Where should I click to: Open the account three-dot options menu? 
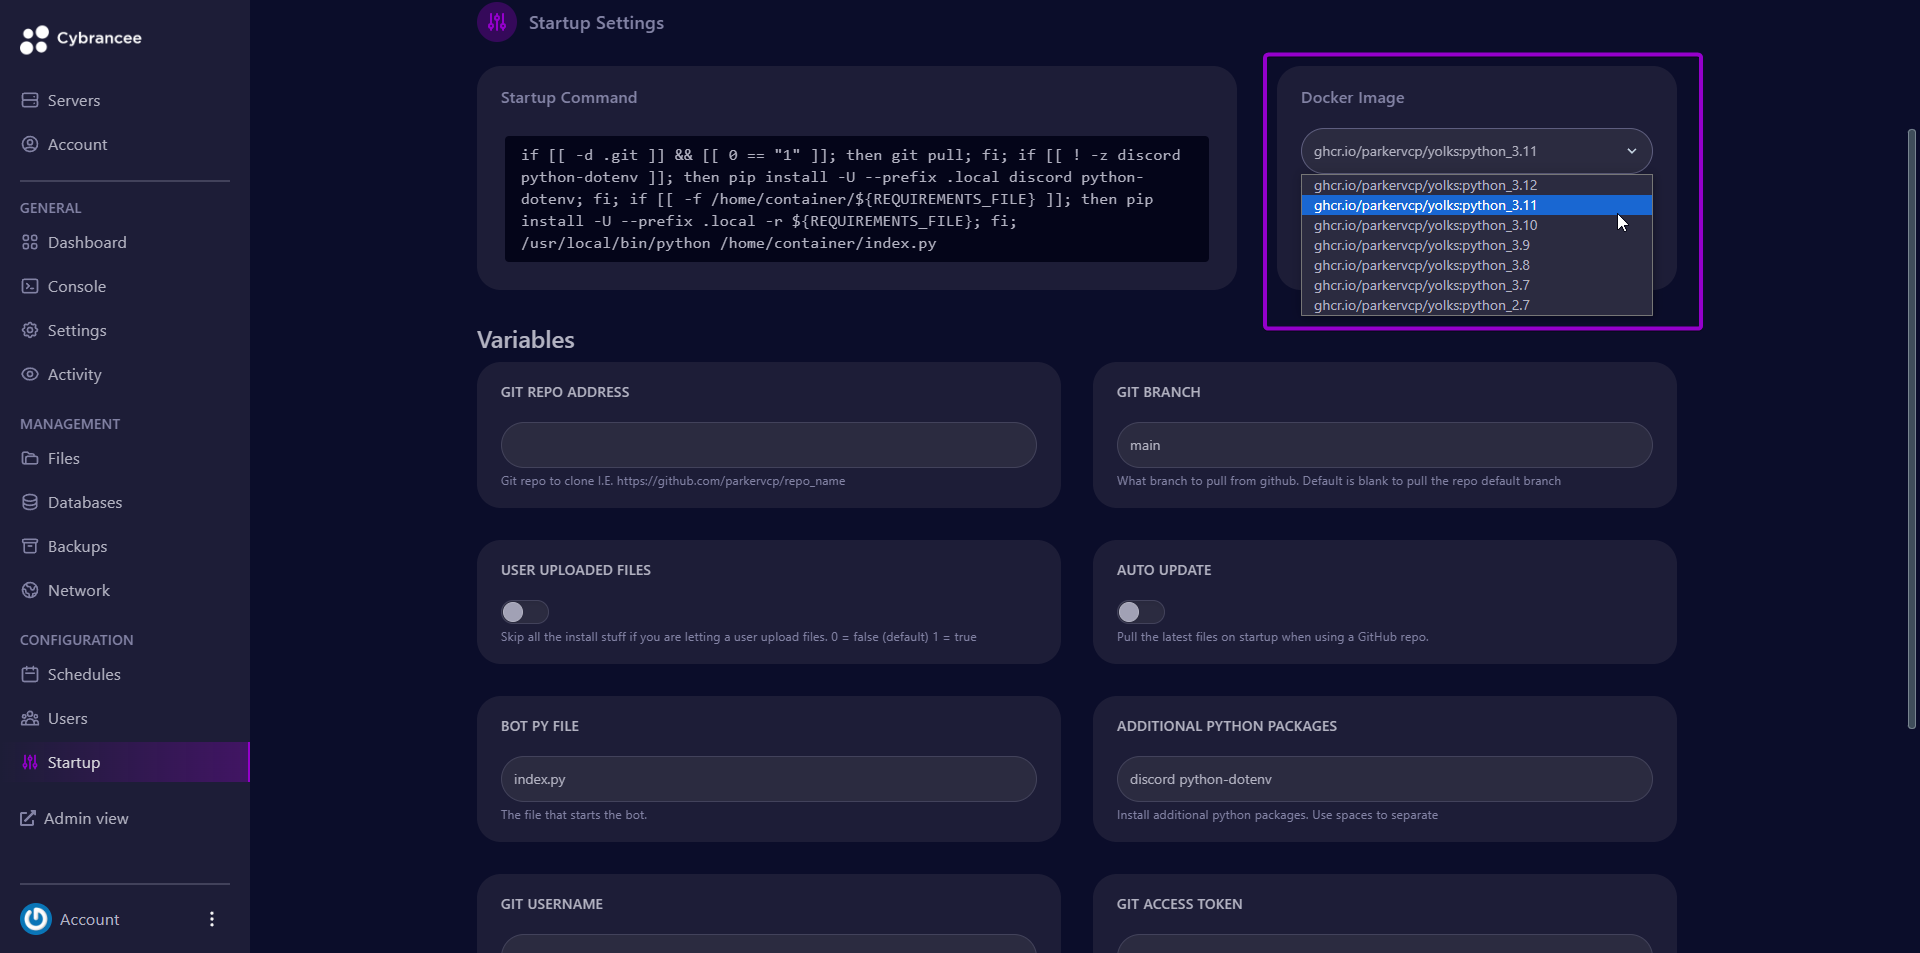point(211,919)
